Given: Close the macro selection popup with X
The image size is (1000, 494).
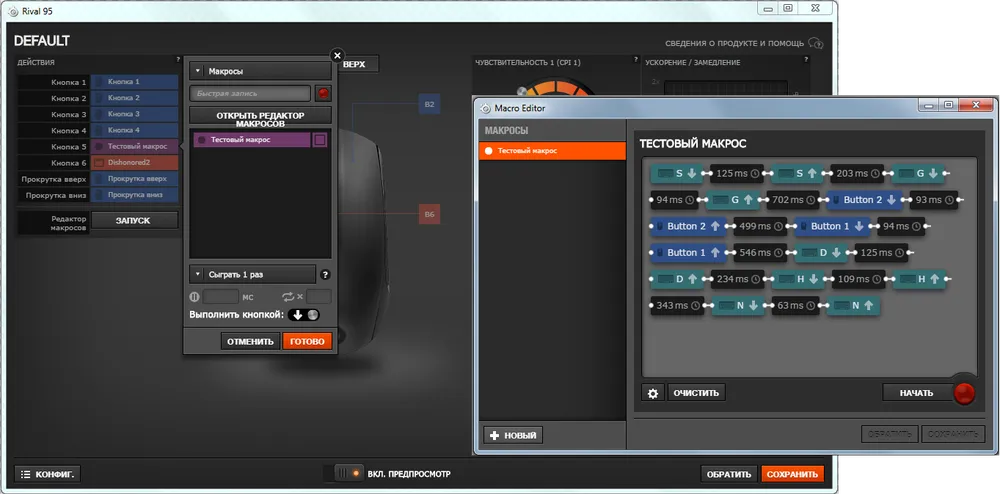Looking at the screenshot, I should pyautogui.click(x=337, y=56).
